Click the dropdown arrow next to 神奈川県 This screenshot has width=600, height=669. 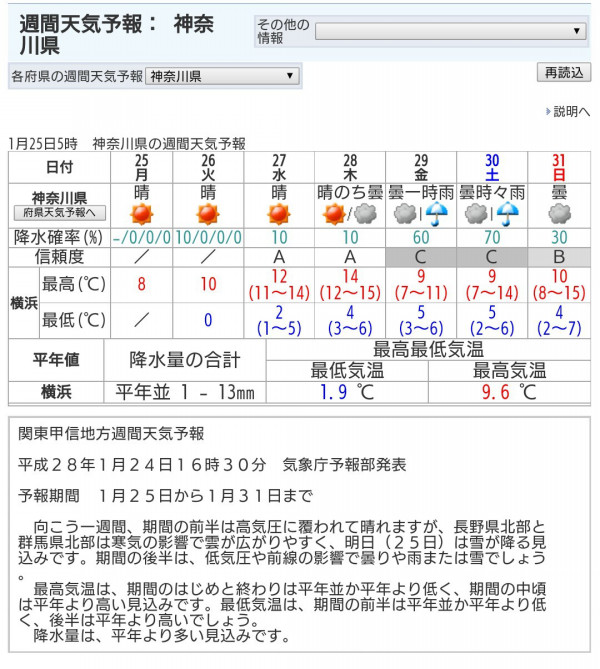(x=290, y=76)
